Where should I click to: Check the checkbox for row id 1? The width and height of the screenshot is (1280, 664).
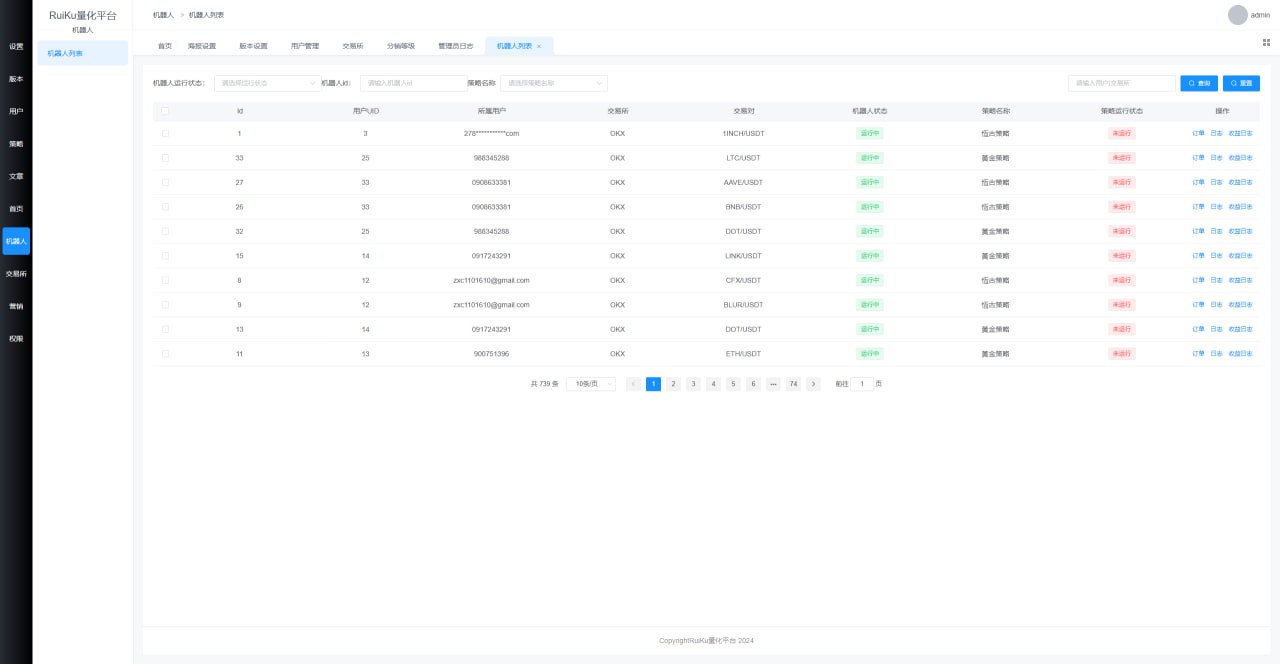point(166,133)
